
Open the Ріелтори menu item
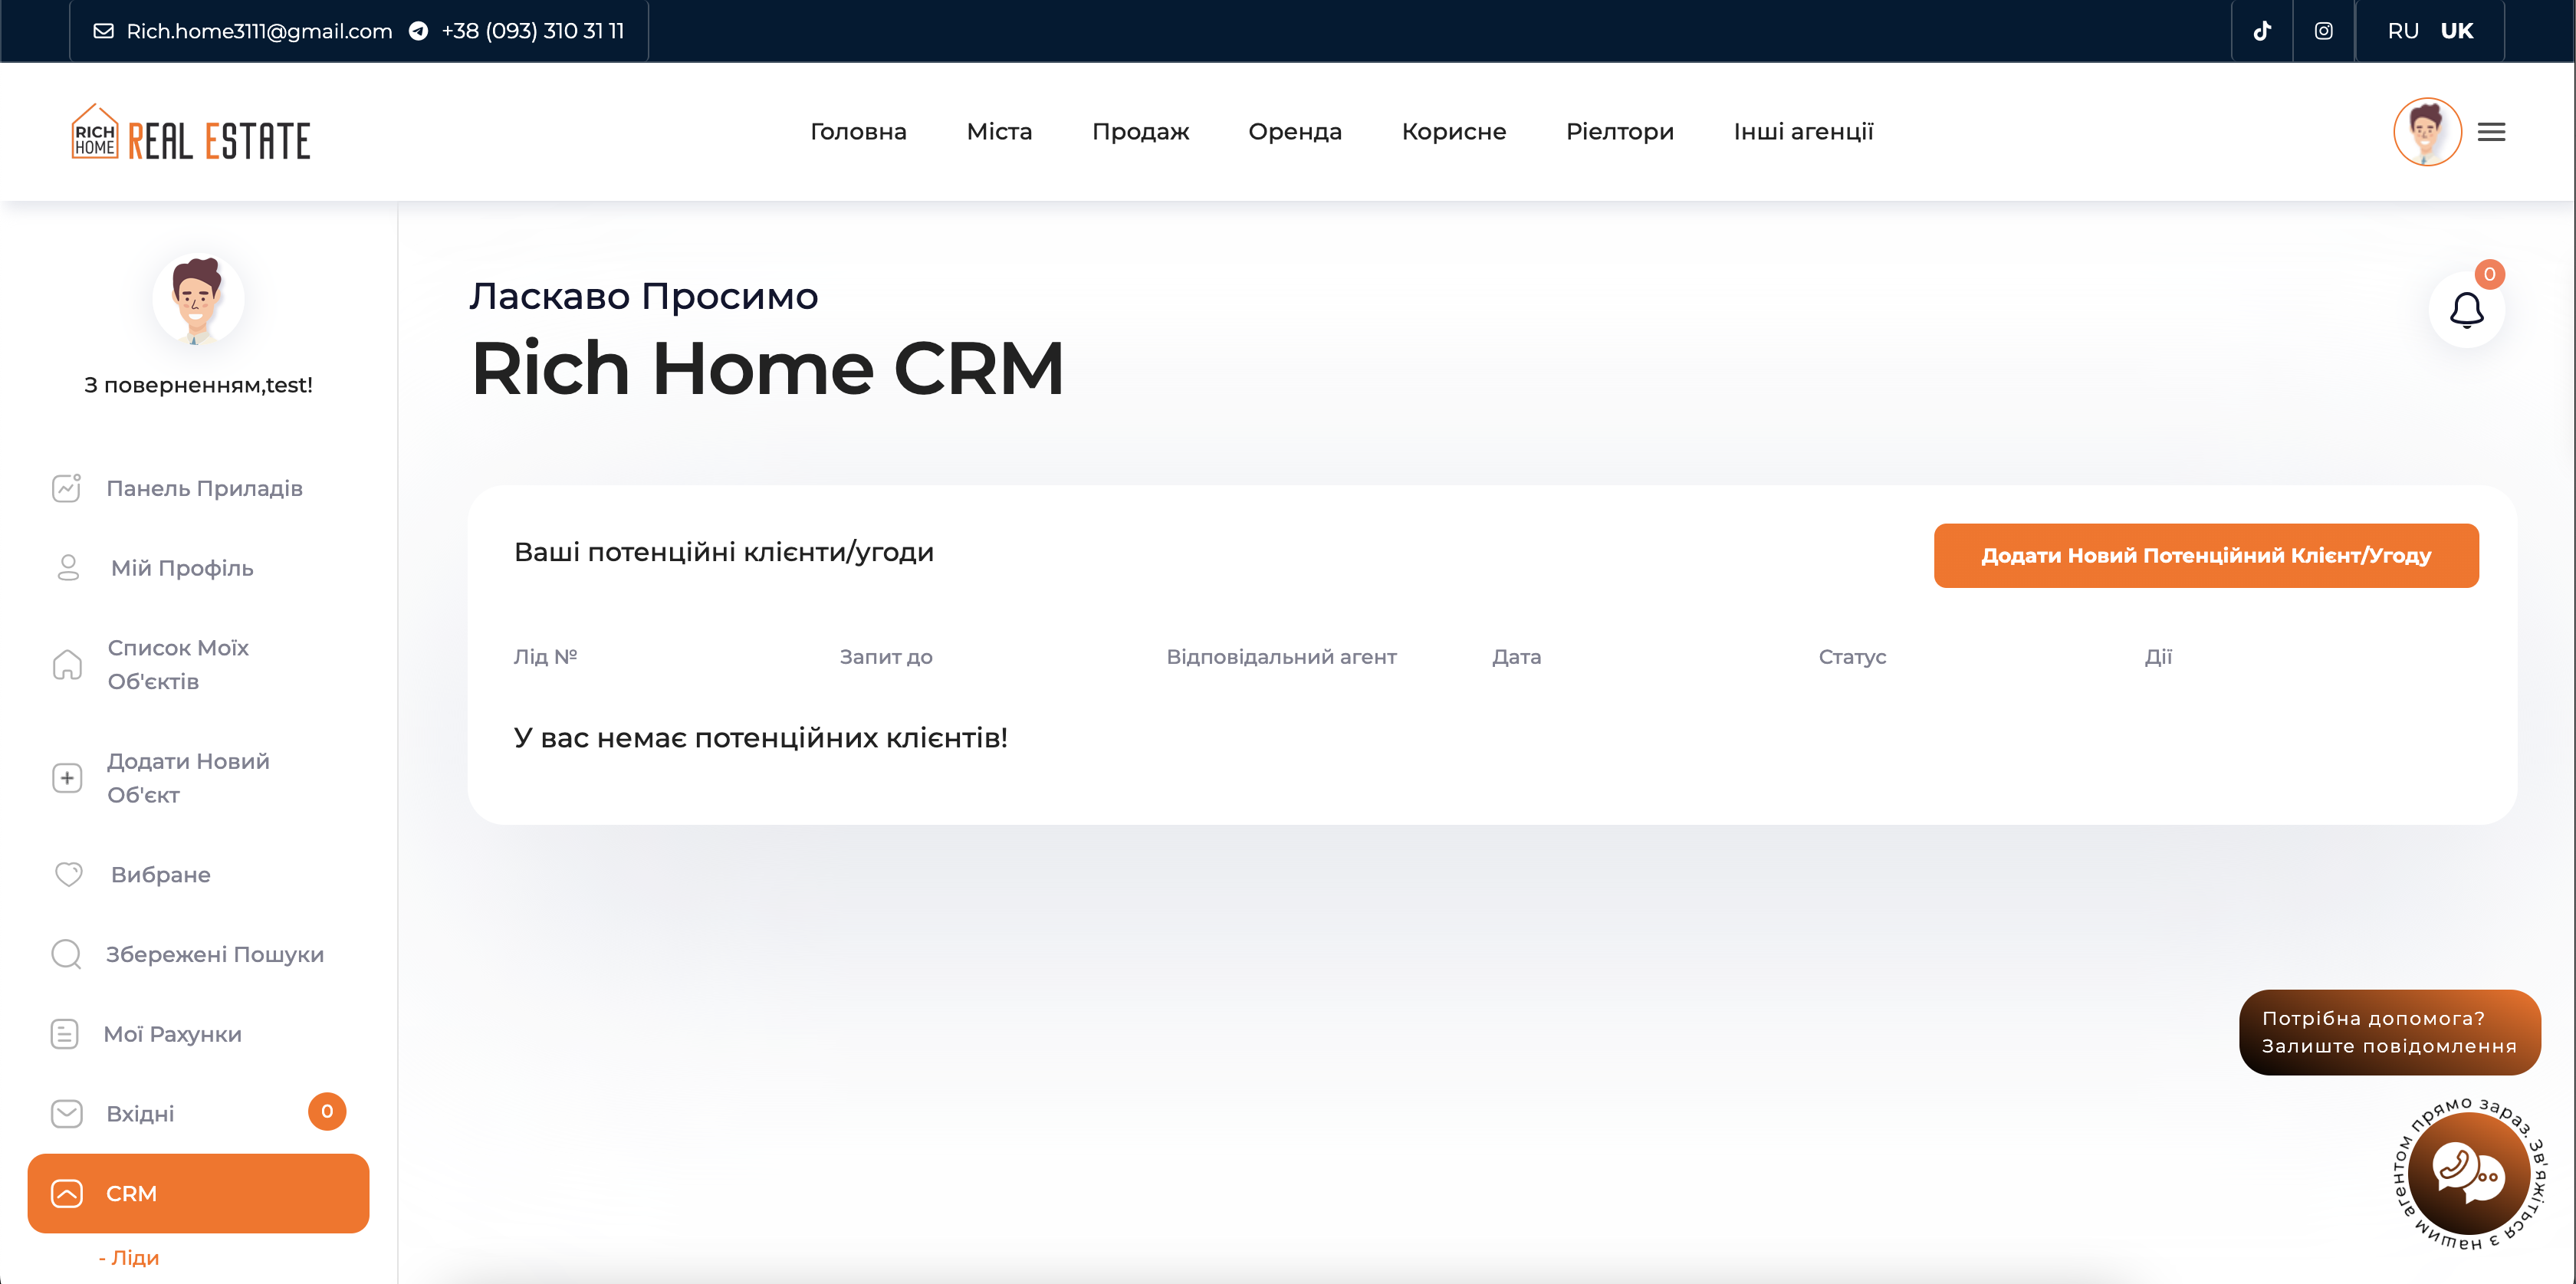(x=1619, y=132)
